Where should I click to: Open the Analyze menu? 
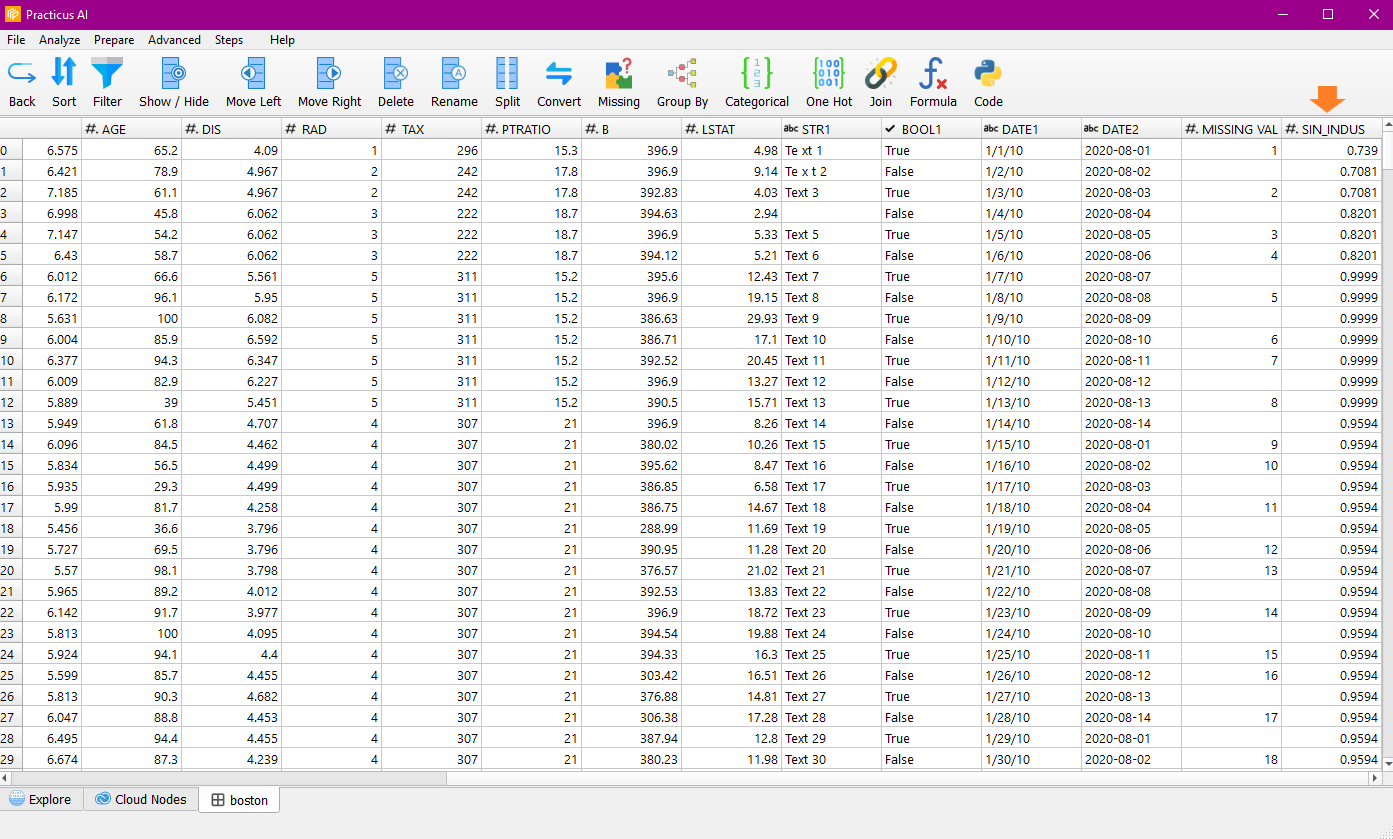60,40
